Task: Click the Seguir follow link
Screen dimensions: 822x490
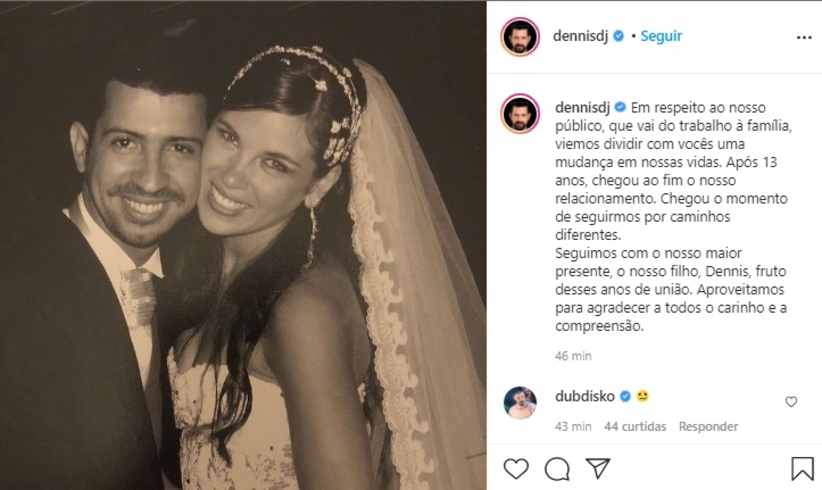Action: [x=661, y=36]
